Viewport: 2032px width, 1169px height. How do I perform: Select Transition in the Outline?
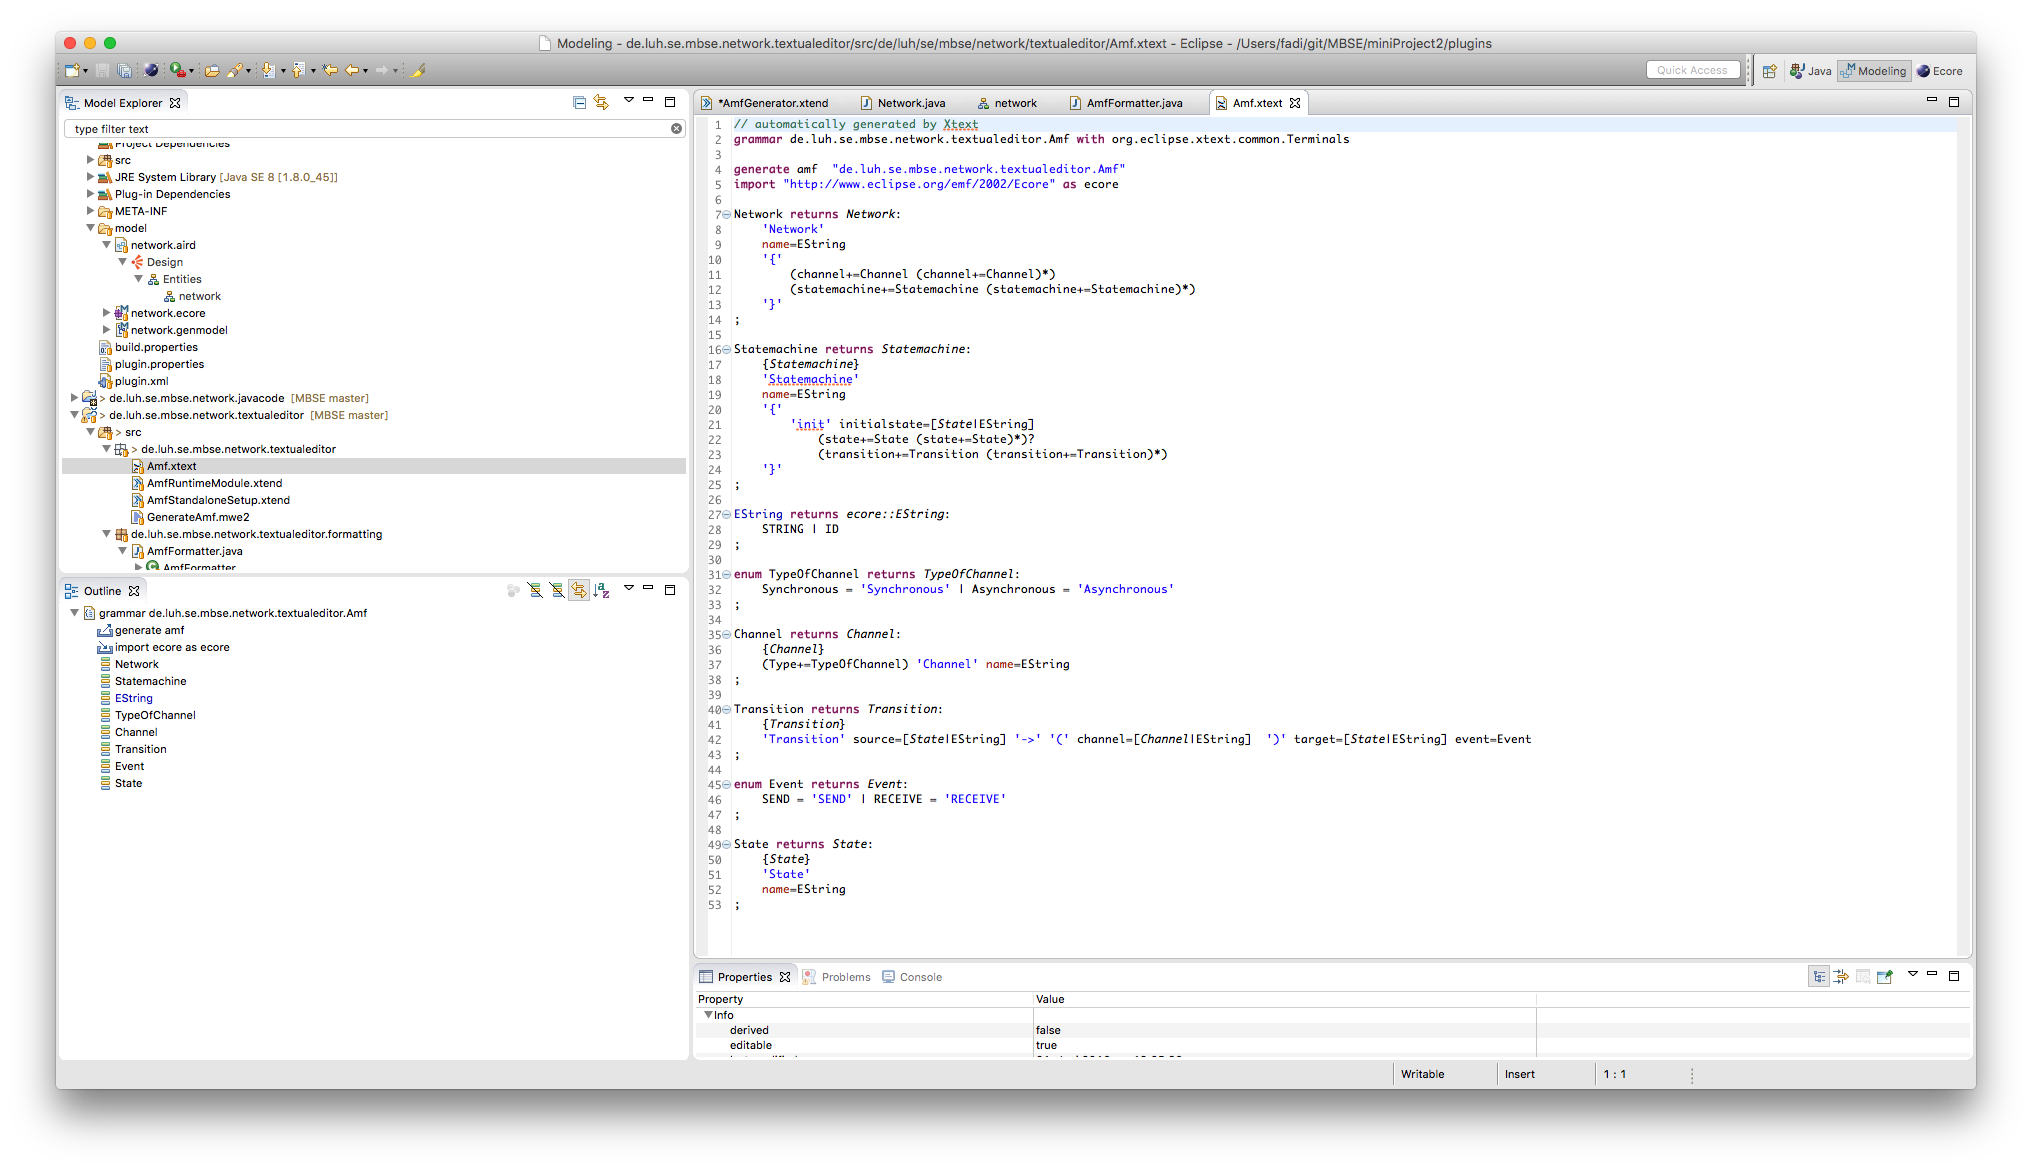(x=140, y=749)
